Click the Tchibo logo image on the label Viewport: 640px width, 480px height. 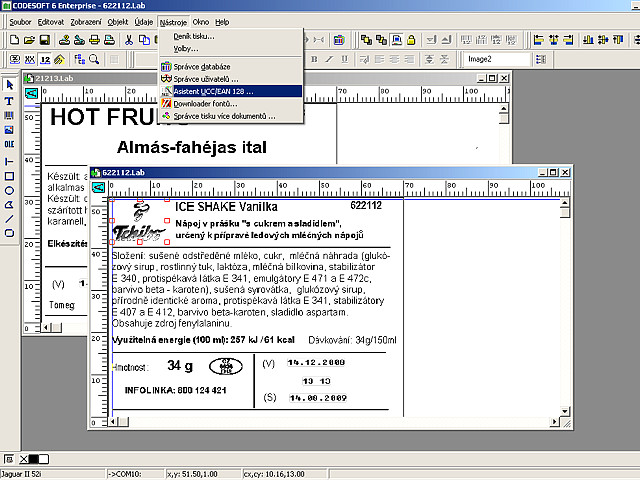[139, 221]
